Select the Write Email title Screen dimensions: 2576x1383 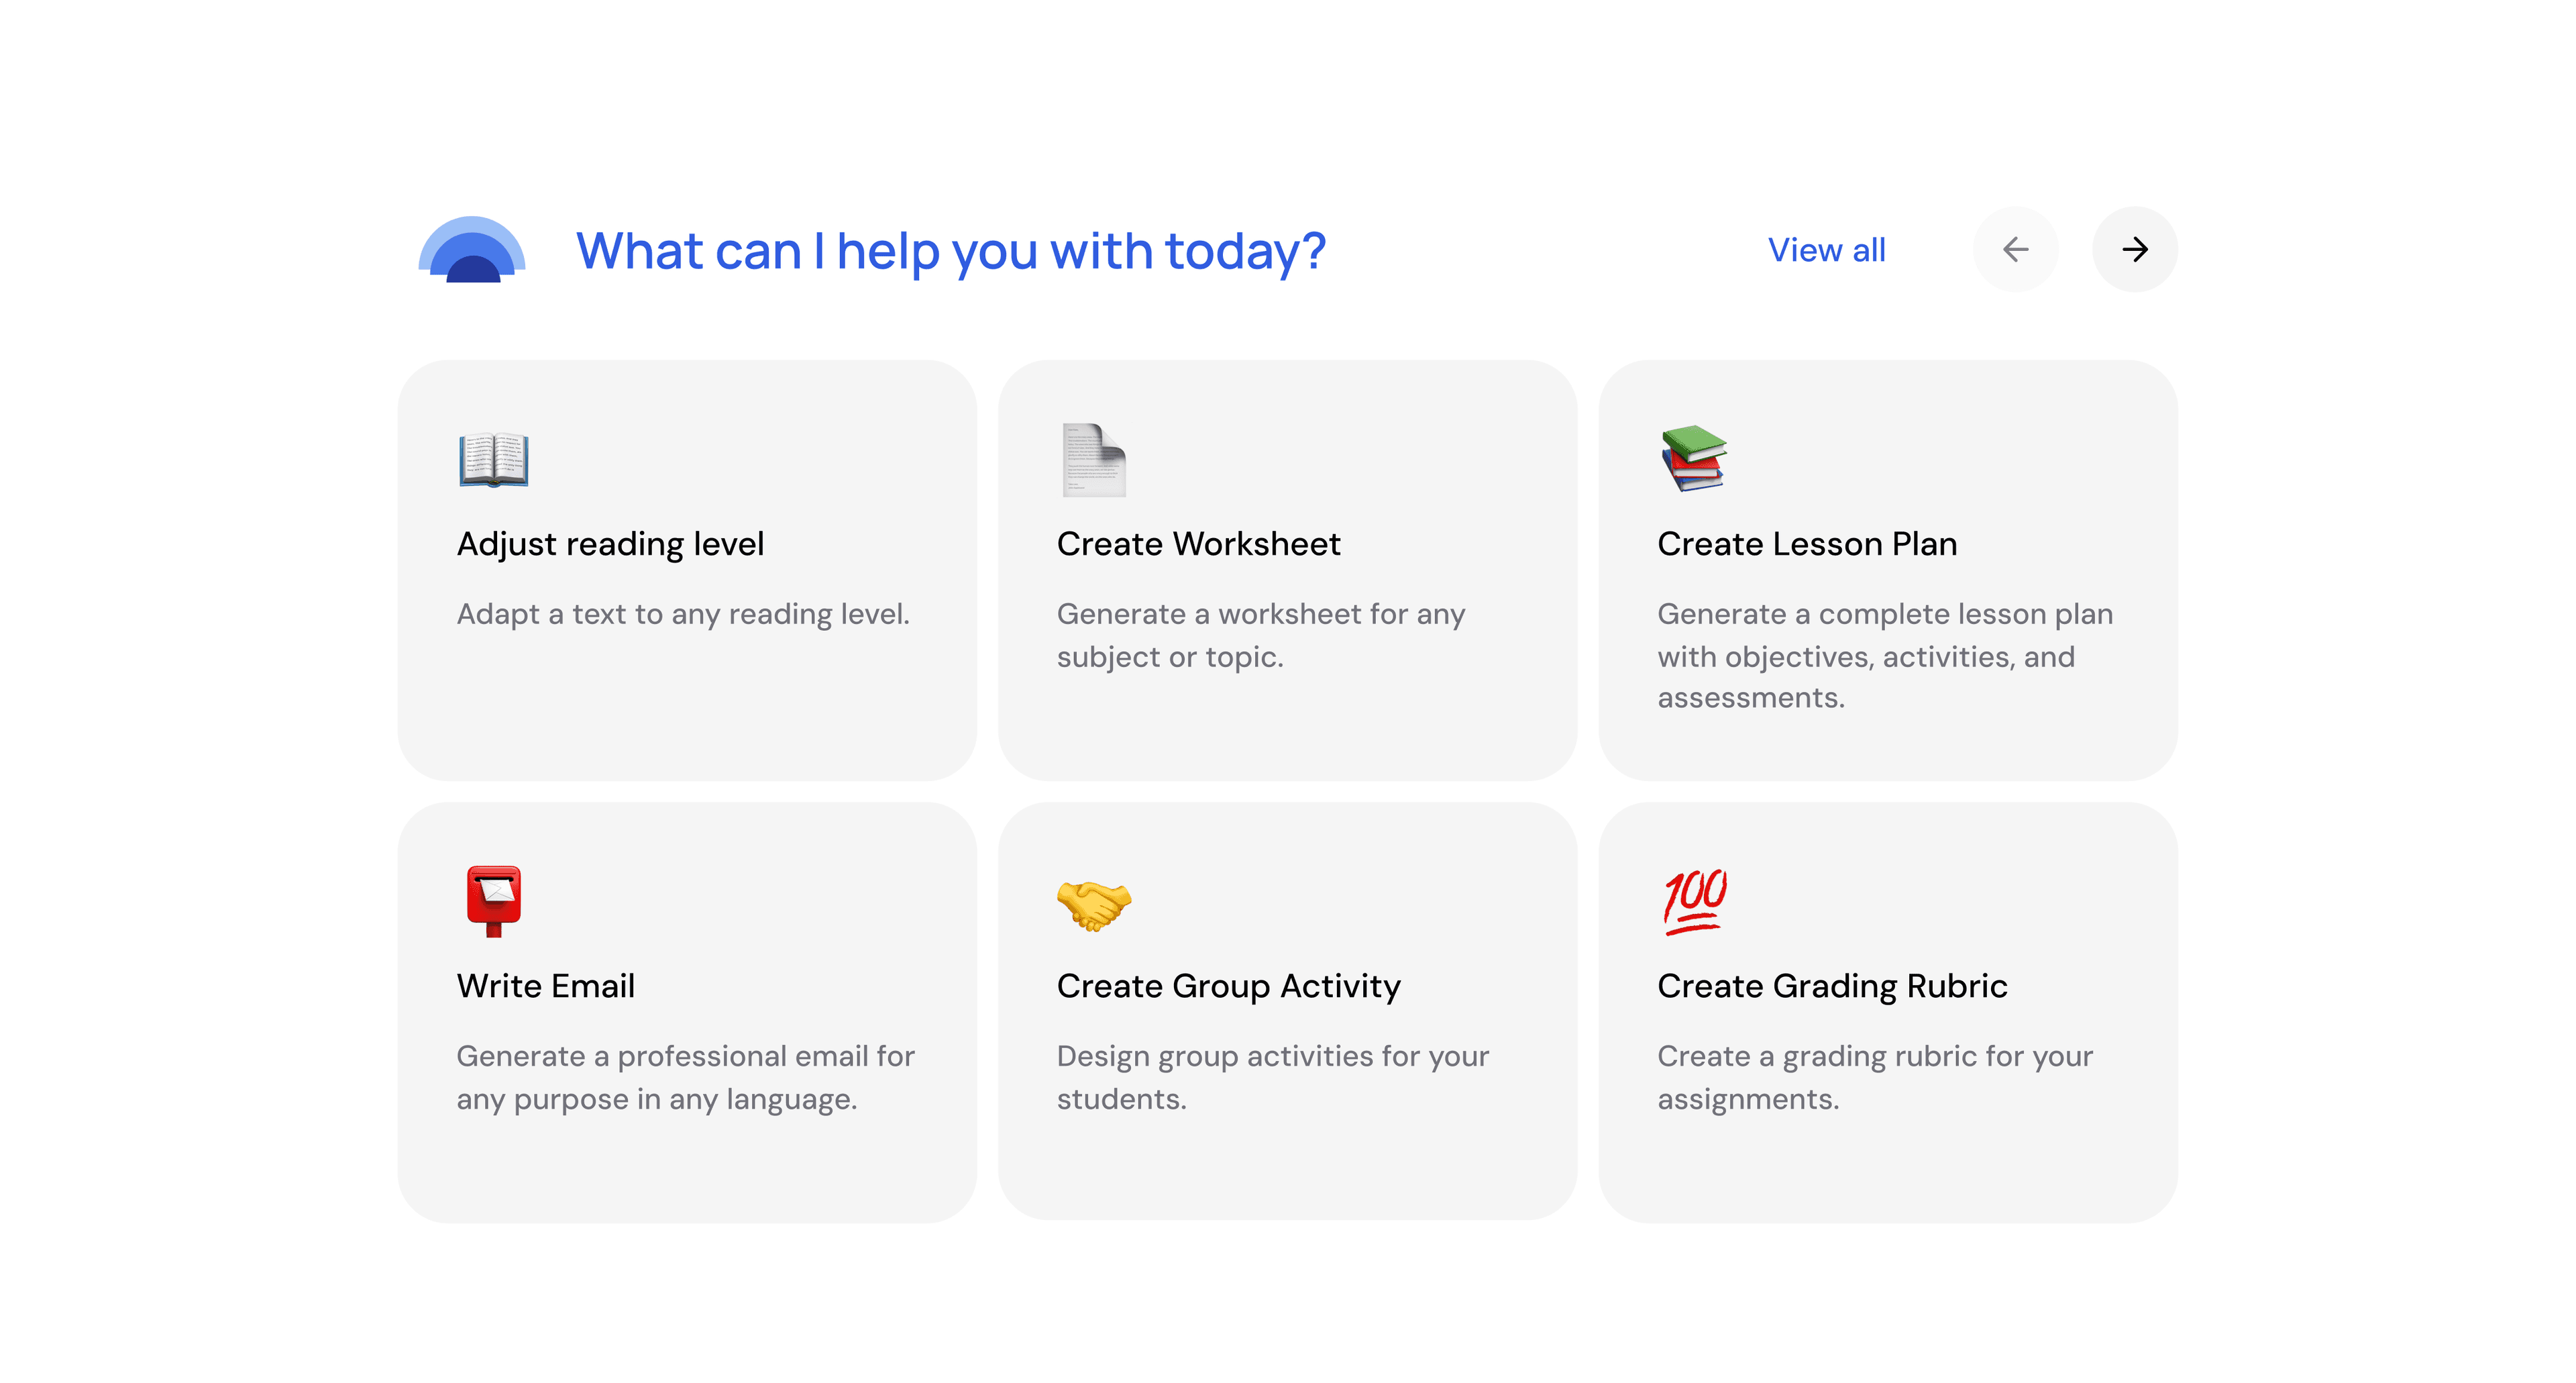tap(545, 986)
